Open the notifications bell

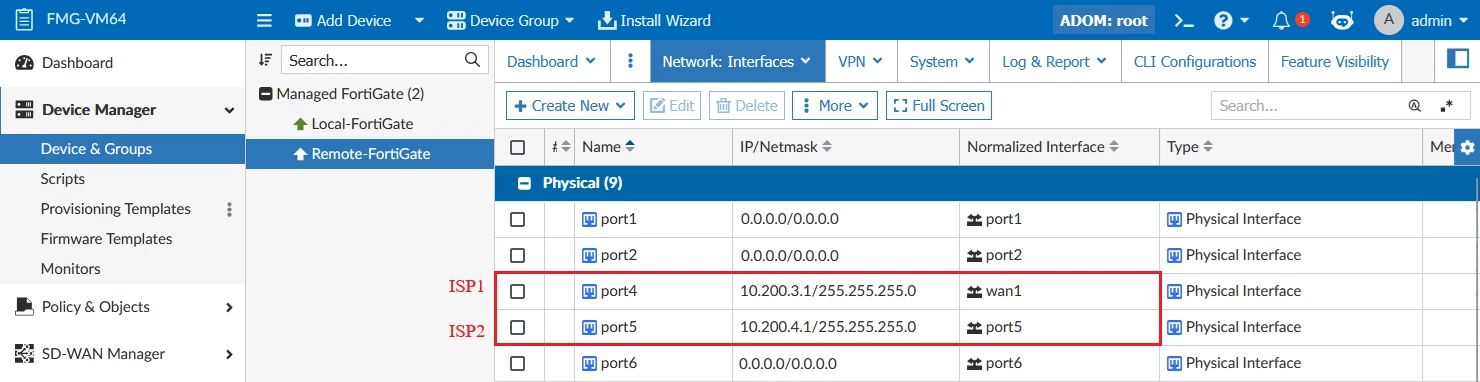tap(1281, 20)
